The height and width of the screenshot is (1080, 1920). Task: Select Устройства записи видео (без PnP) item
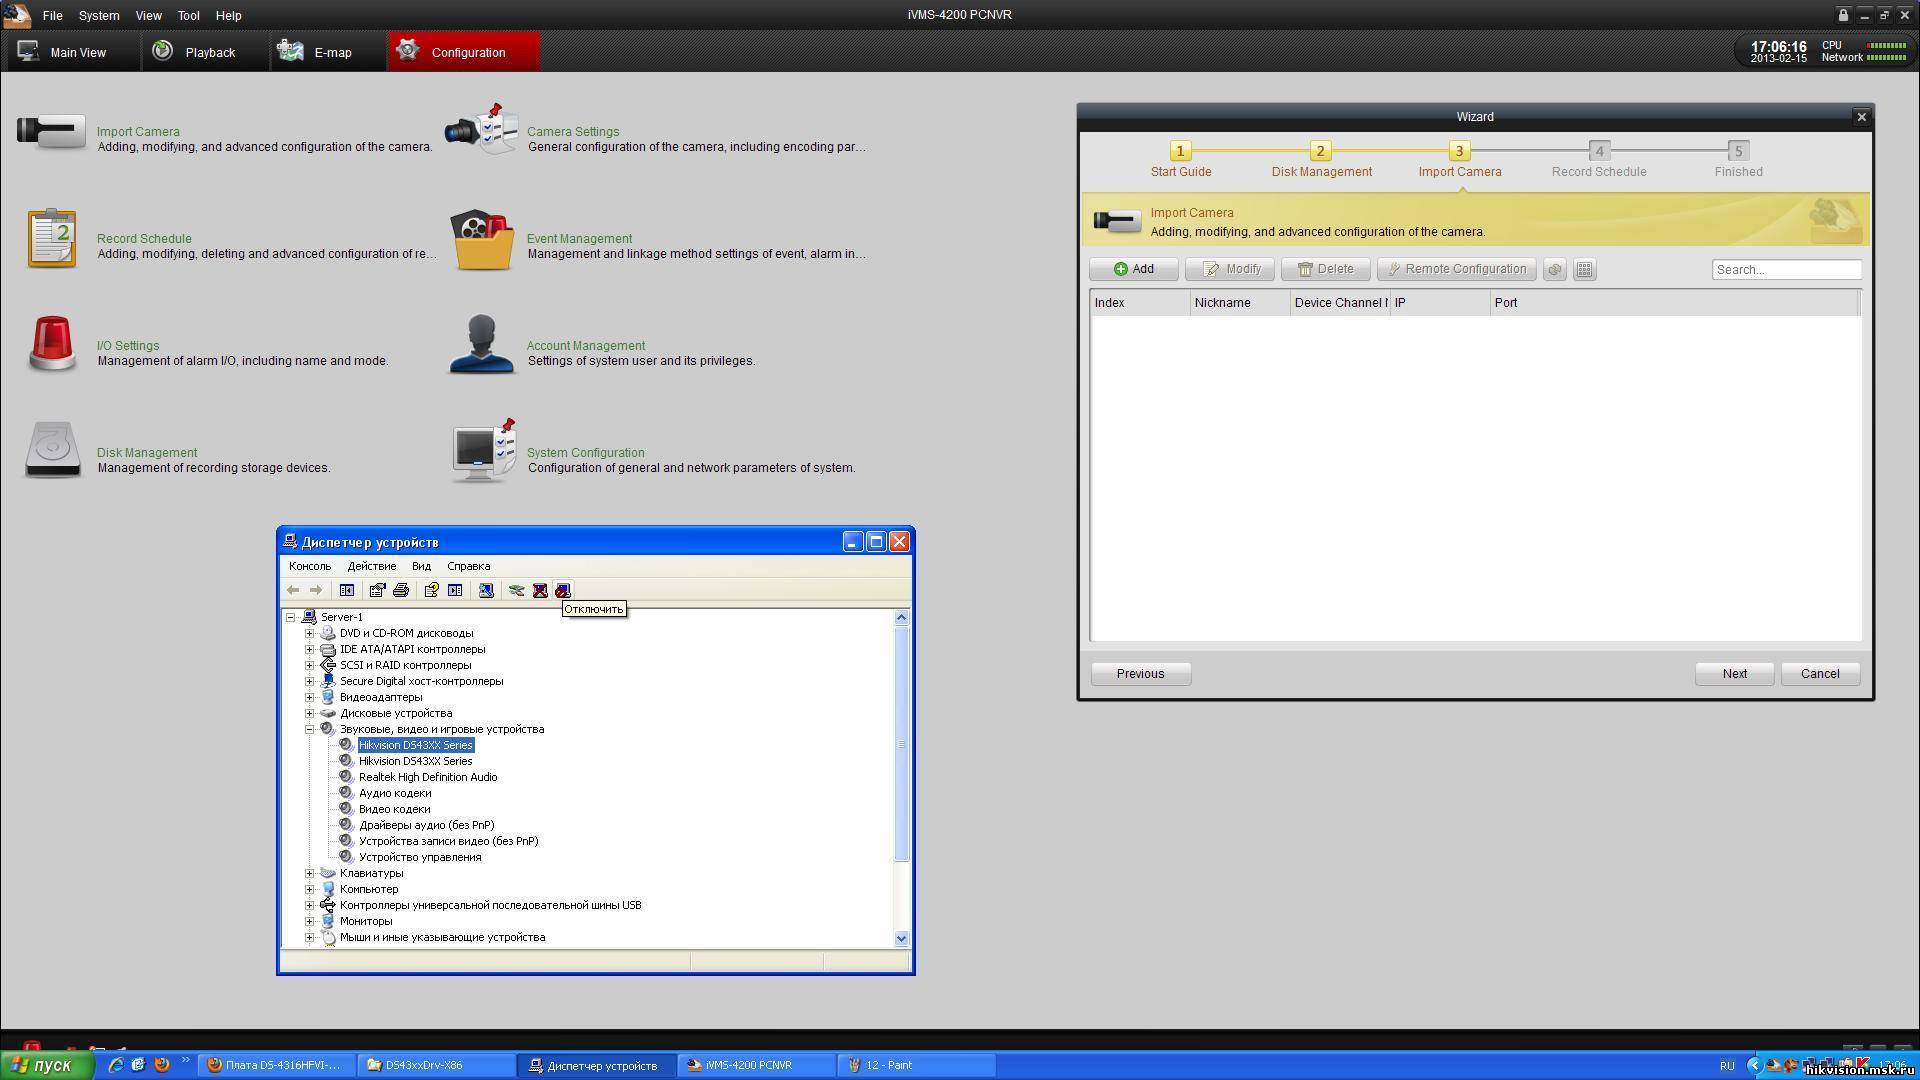[x=449, y=842]
